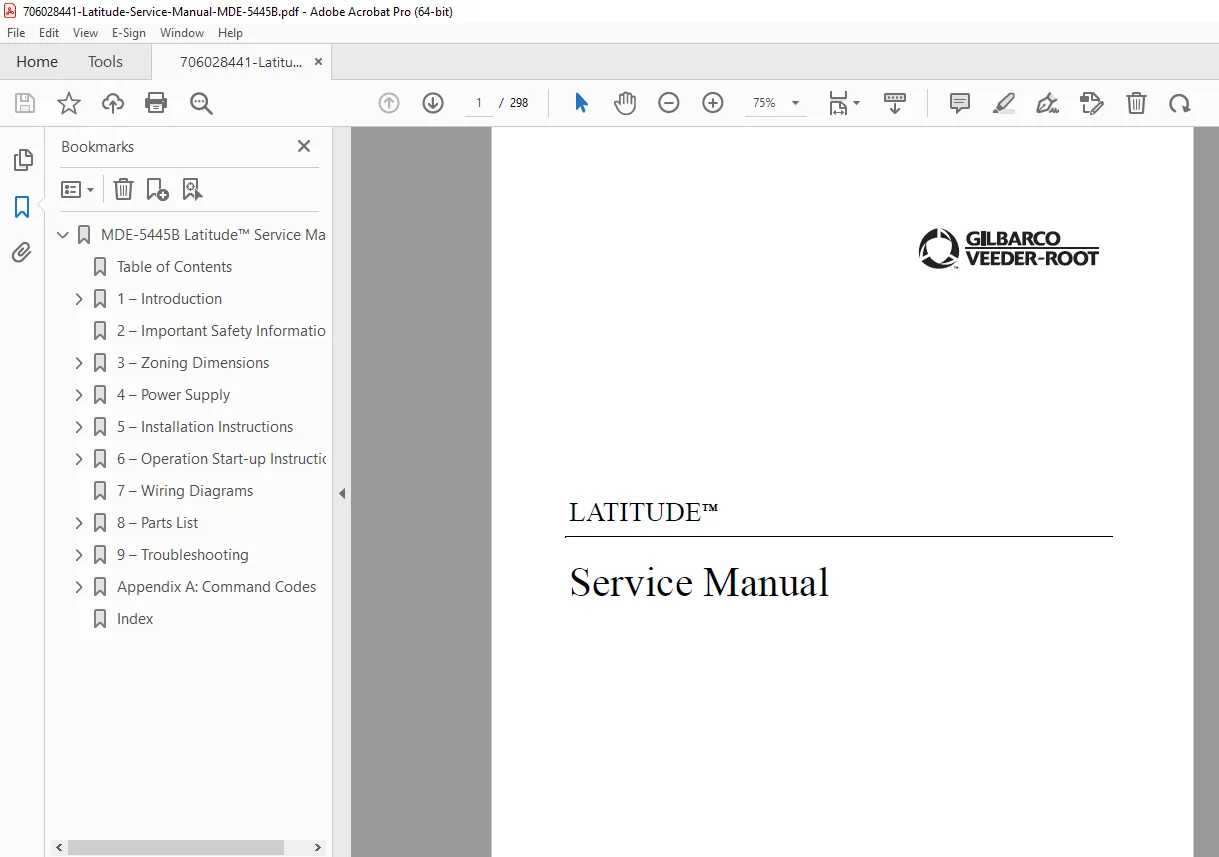
Task: Click the bookmarks horizontal scrollbar thumb
Action: (x=176, y=847)
